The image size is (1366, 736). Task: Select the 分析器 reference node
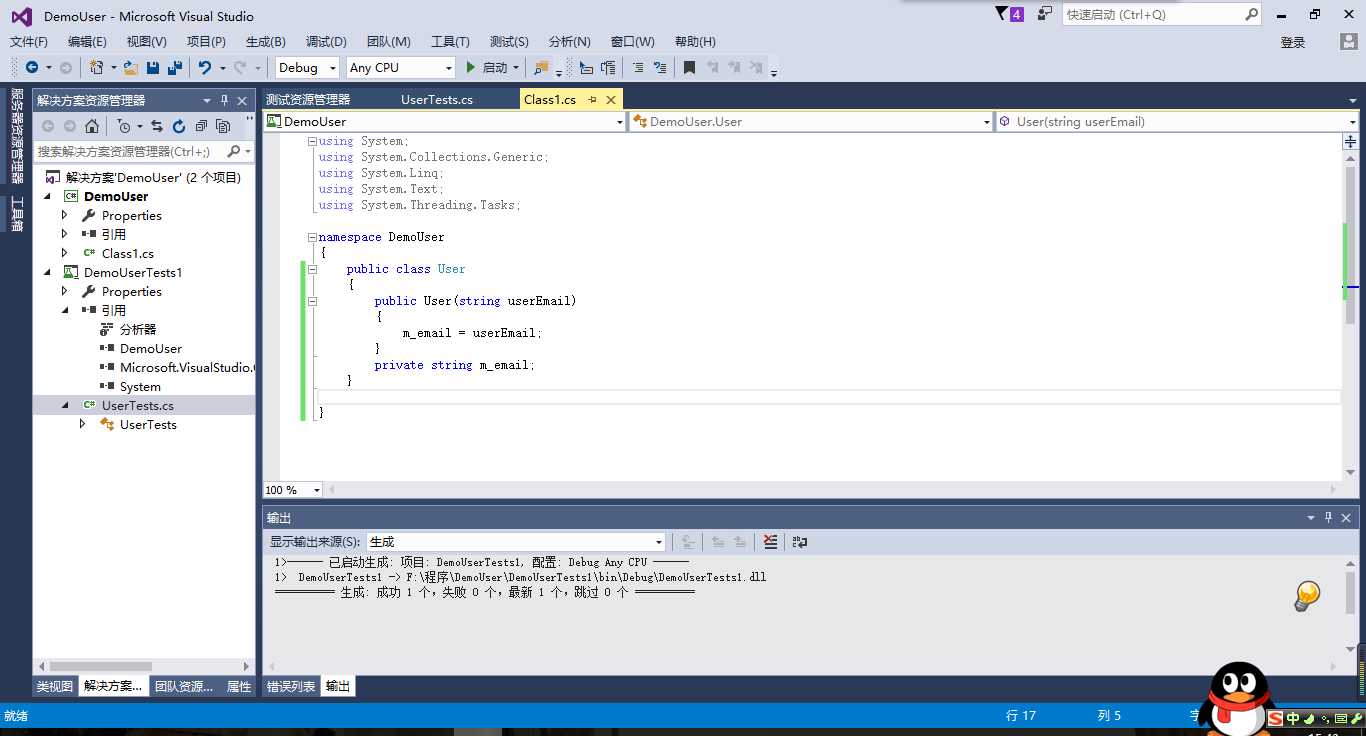138,329
